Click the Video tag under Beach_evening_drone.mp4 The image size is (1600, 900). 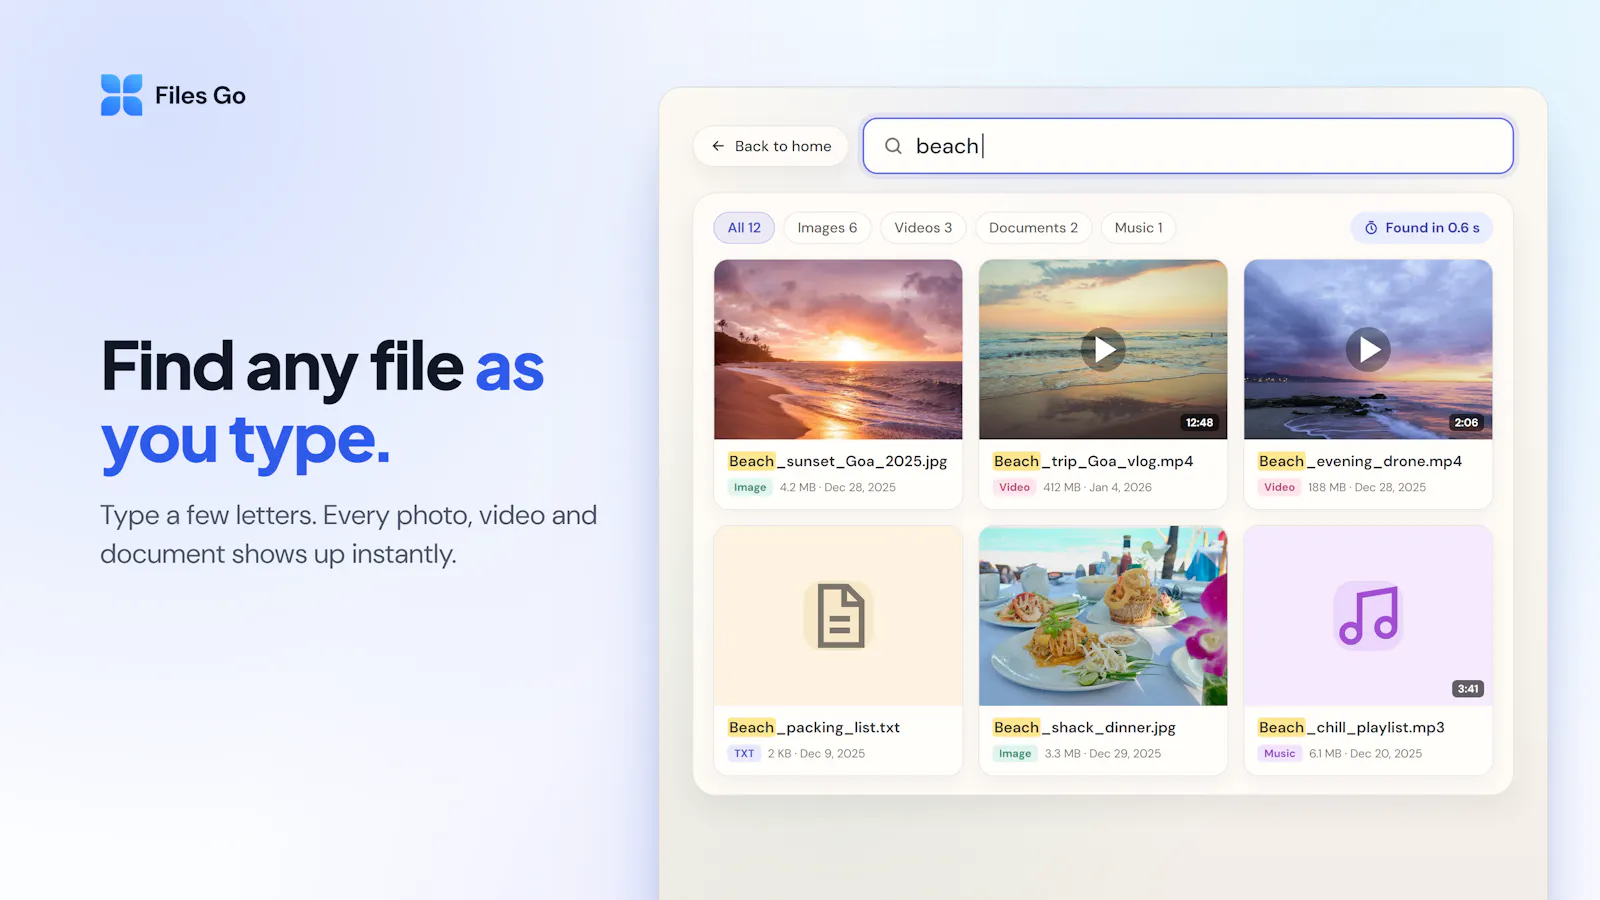click(x=1279, y=488)
